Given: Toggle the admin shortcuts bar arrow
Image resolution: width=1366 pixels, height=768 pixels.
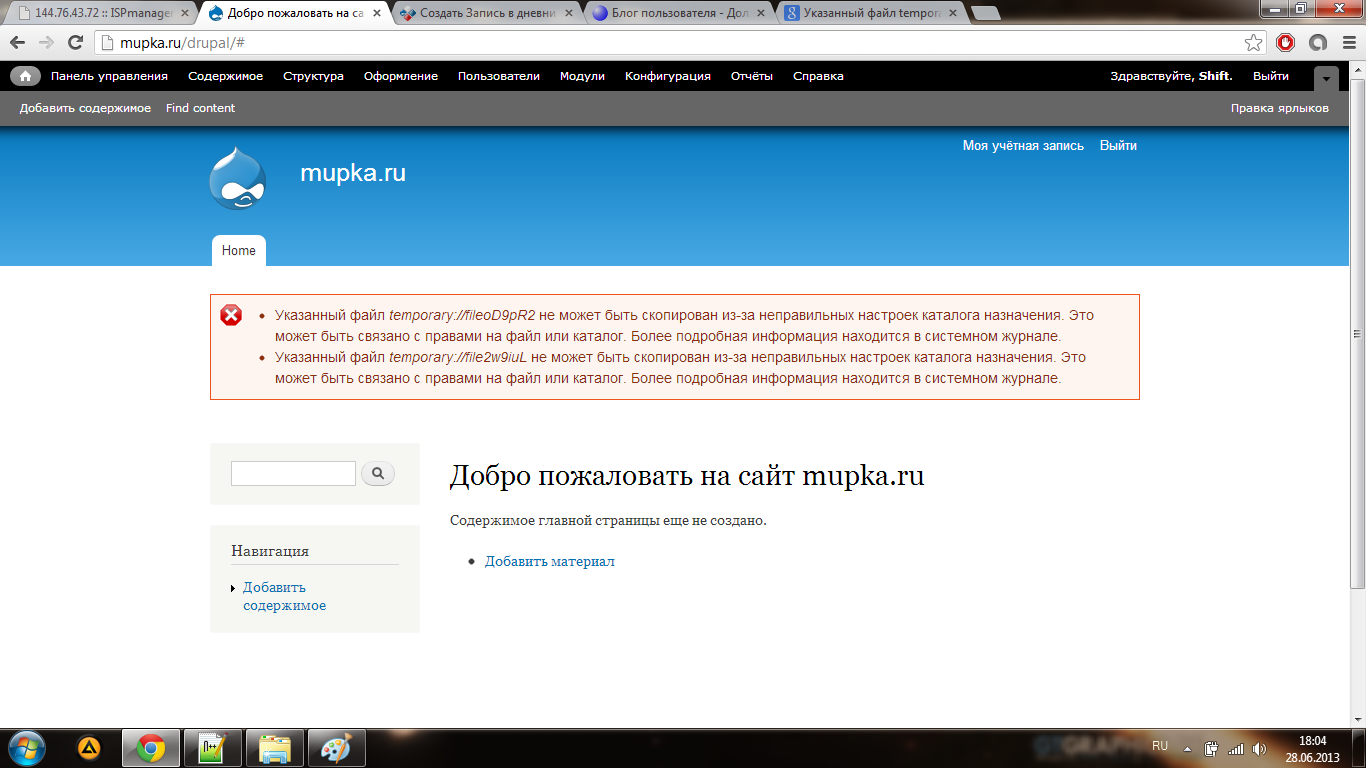Looking at the screenshot, I should click(1326, 78).
